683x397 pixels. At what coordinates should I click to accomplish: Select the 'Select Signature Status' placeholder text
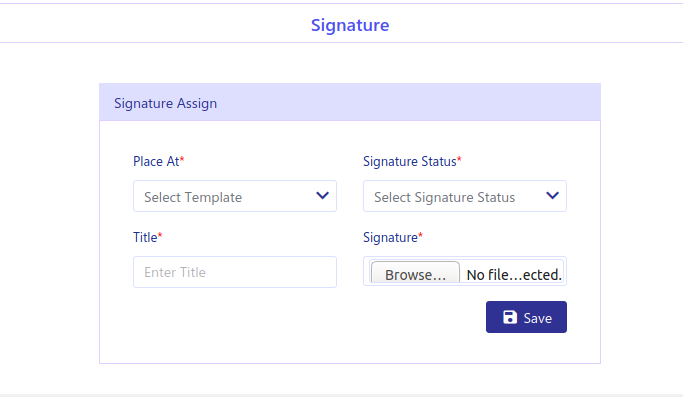445,197
